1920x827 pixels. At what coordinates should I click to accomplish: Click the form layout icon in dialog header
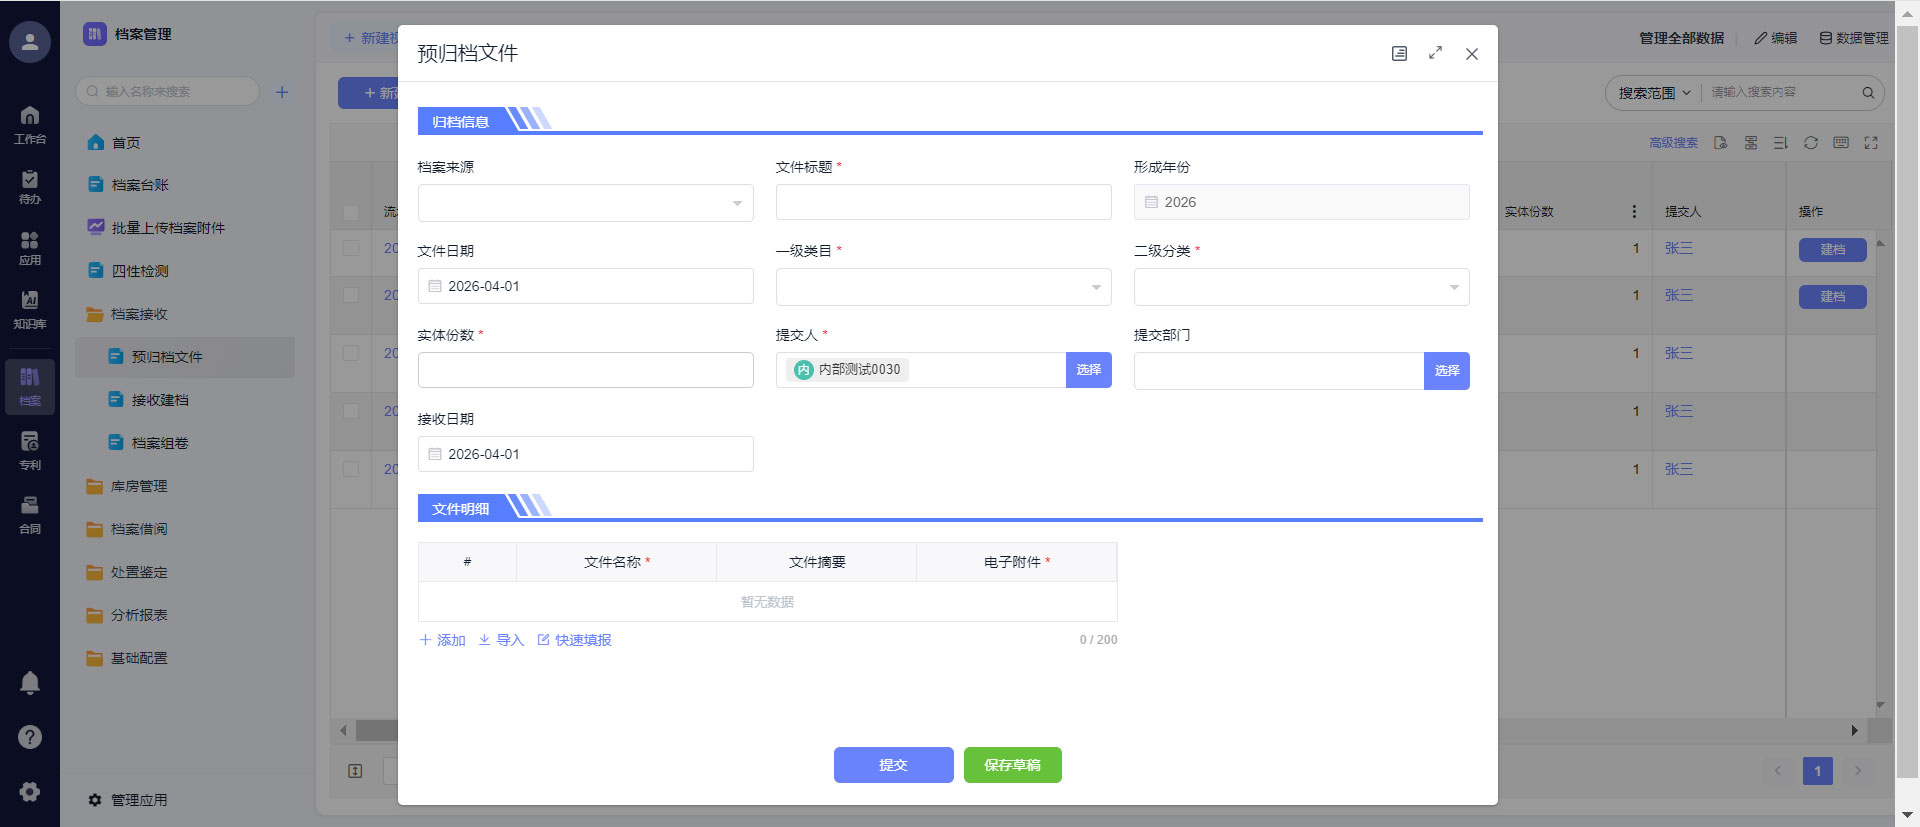point(1399,53)
